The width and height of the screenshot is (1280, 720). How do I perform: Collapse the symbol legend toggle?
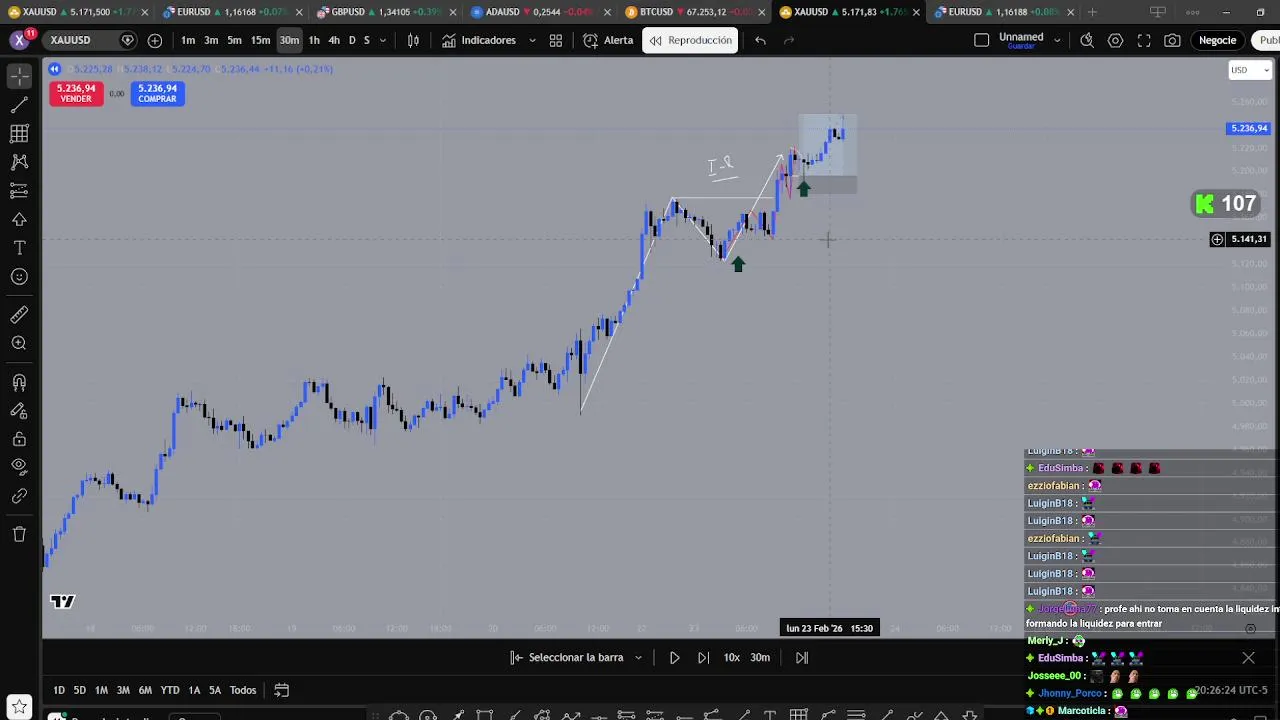pos(54,69)
